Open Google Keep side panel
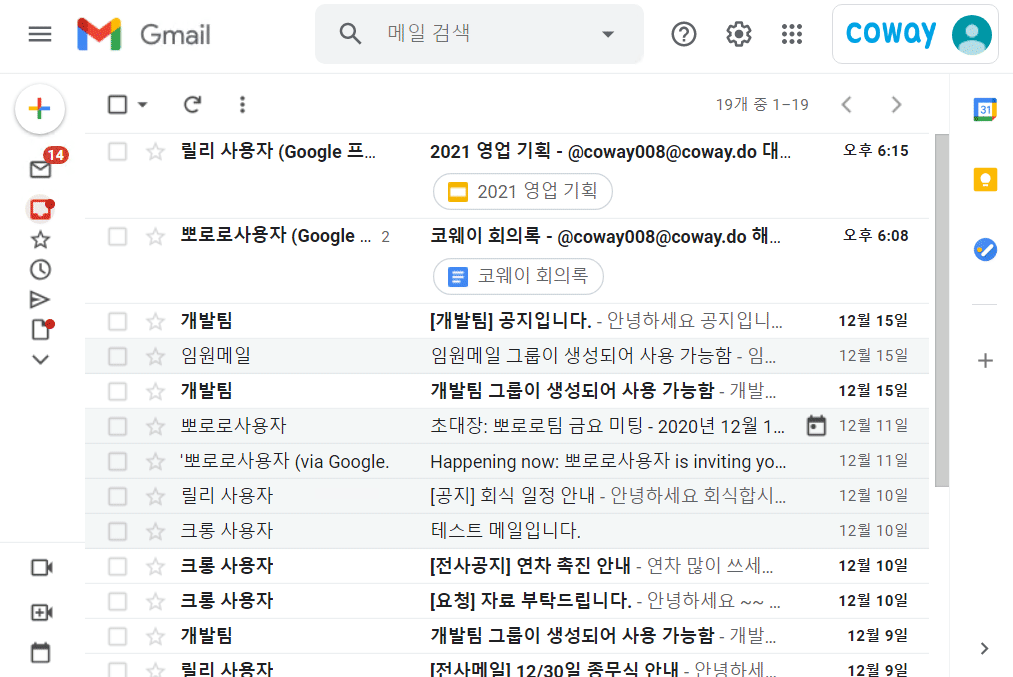The width and height of the screenshot is (1013, 677). click(x=985, y=179)
